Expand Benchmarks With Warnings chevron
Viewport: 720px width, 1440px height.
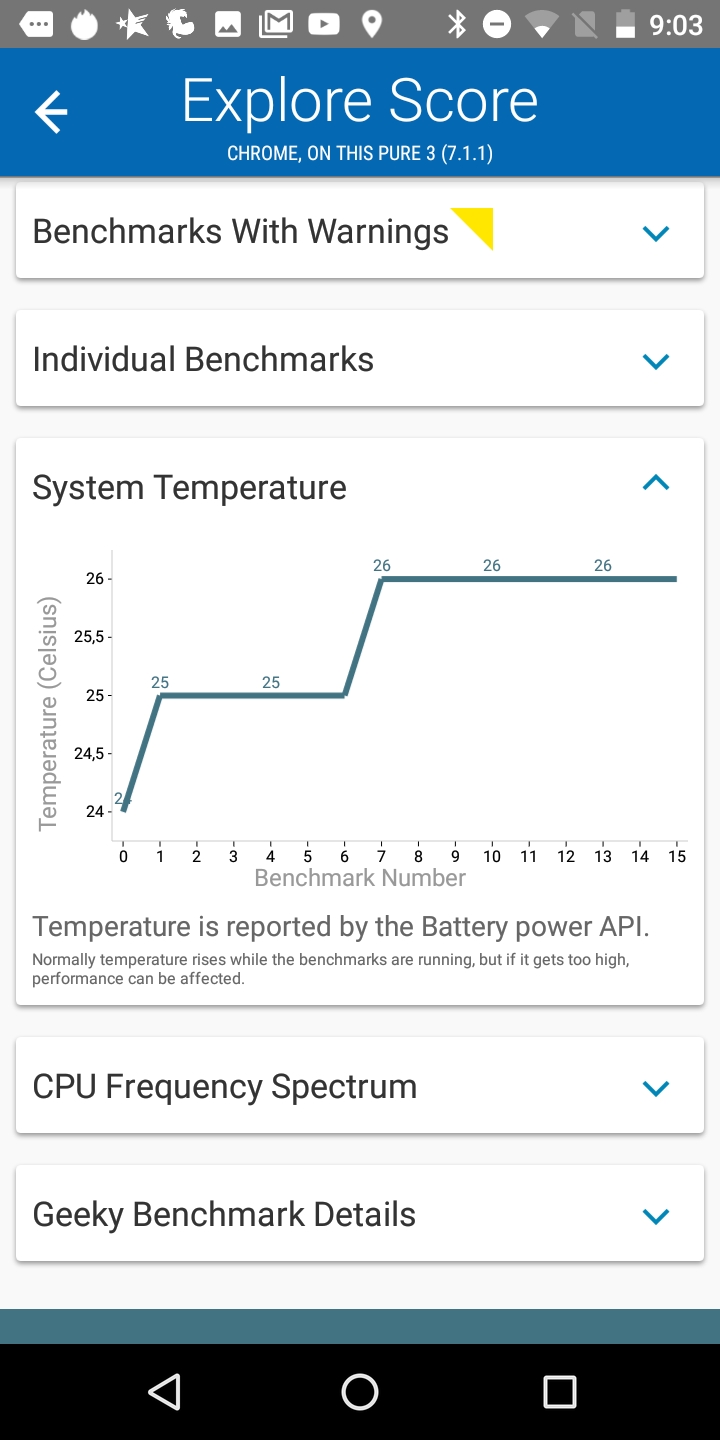[655, 233]
